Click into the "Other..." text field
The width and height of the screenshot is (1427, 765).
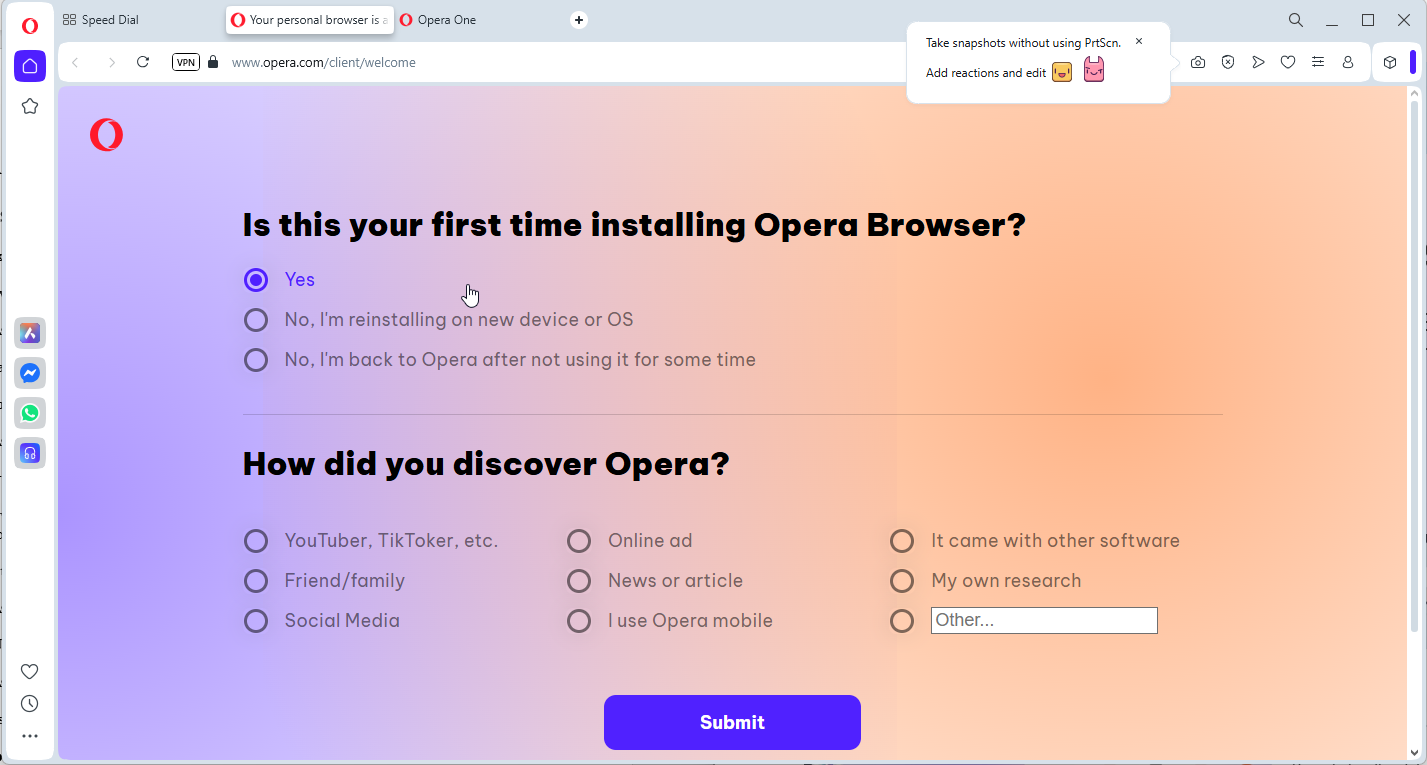[x=1043, y=620]
